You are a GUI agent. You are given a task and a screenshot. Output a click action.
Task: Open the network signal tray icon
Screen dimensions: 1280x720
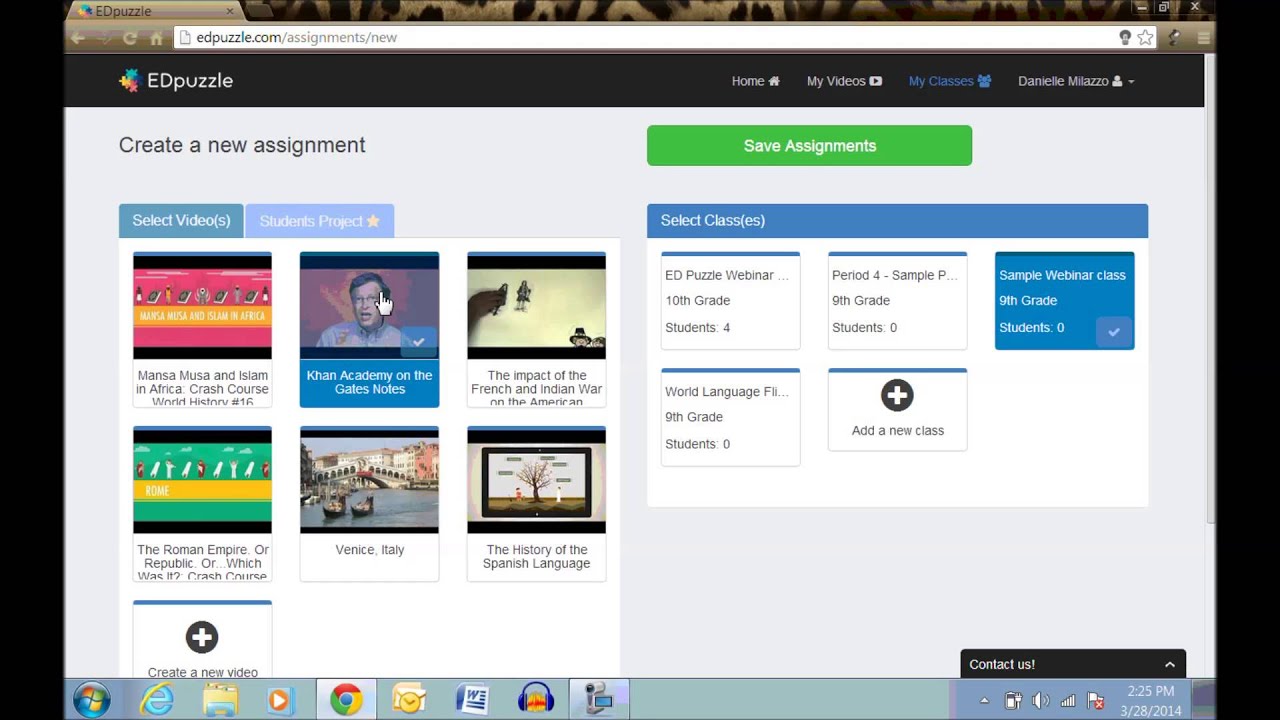coord(1067,700)
